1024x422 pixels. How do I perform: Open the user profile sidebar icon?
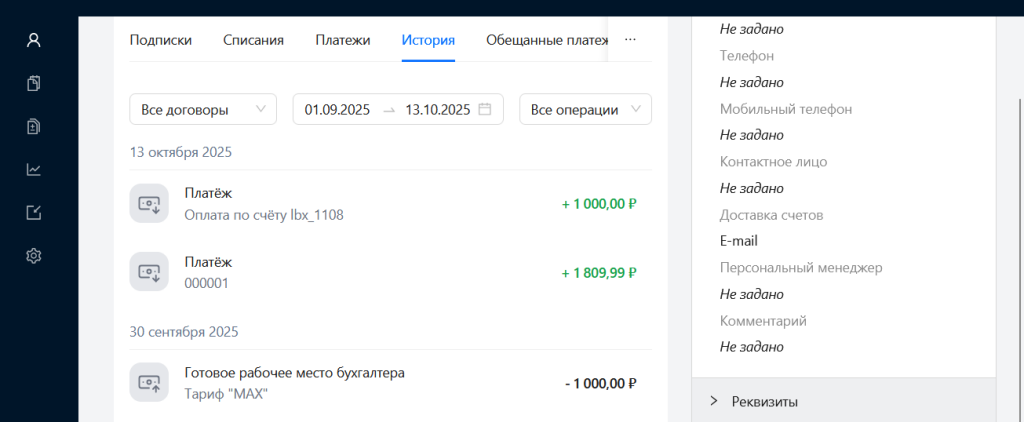pyautogui.click(x=34, y=41)
